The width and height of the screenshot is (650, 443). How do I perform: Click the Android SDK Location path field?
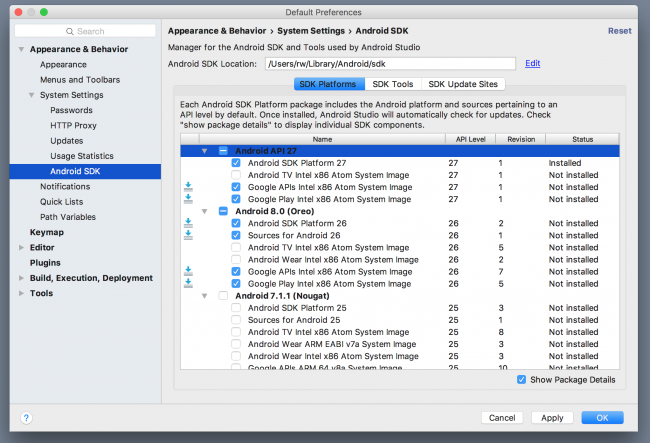(x=390, y=63)
